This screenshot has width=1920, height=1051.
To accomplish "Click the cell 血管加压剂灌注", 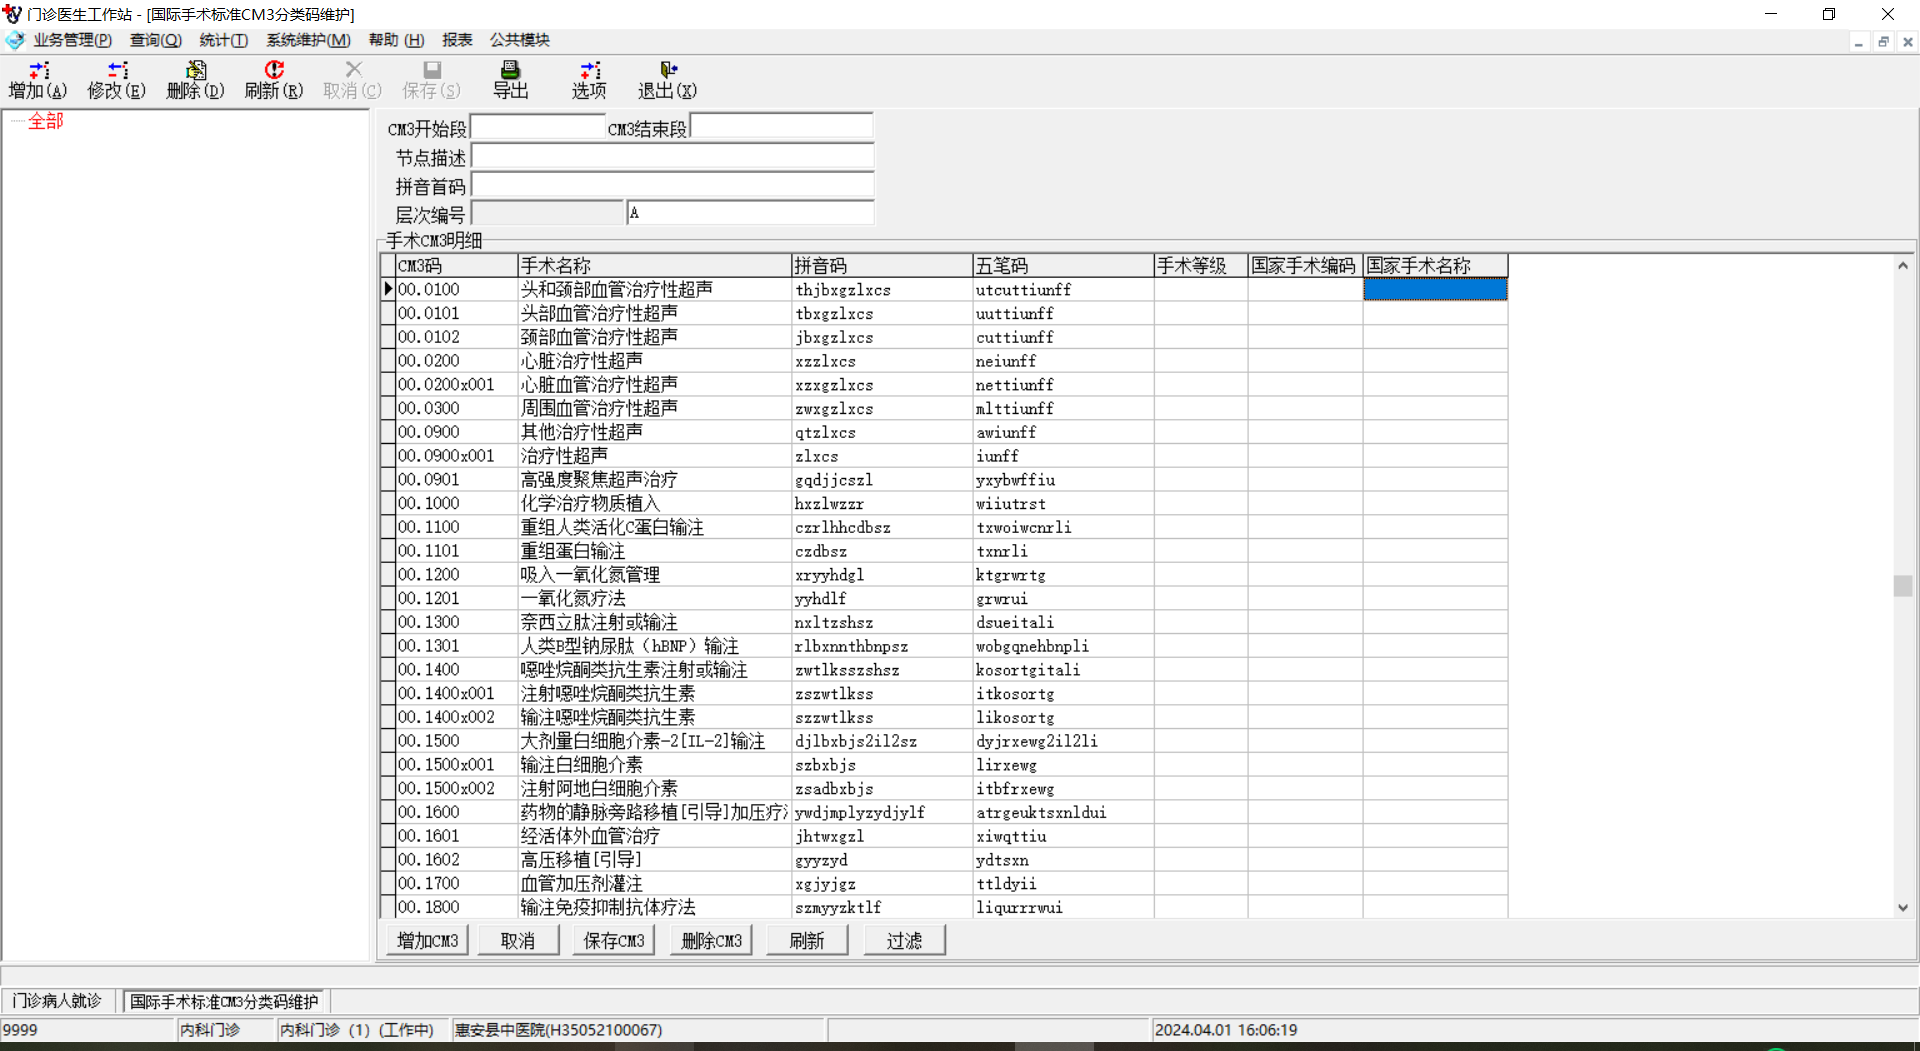I will [654, 884].
